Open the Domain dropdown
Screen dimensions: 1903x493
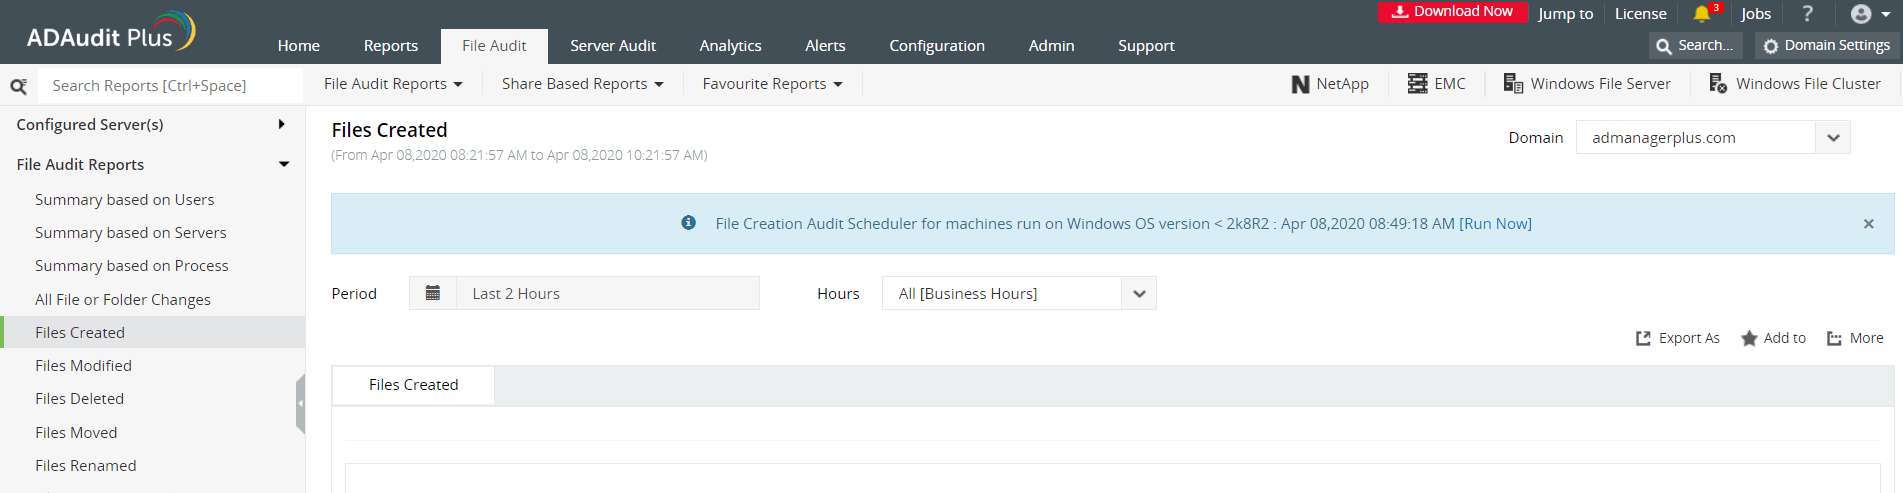1833,138
